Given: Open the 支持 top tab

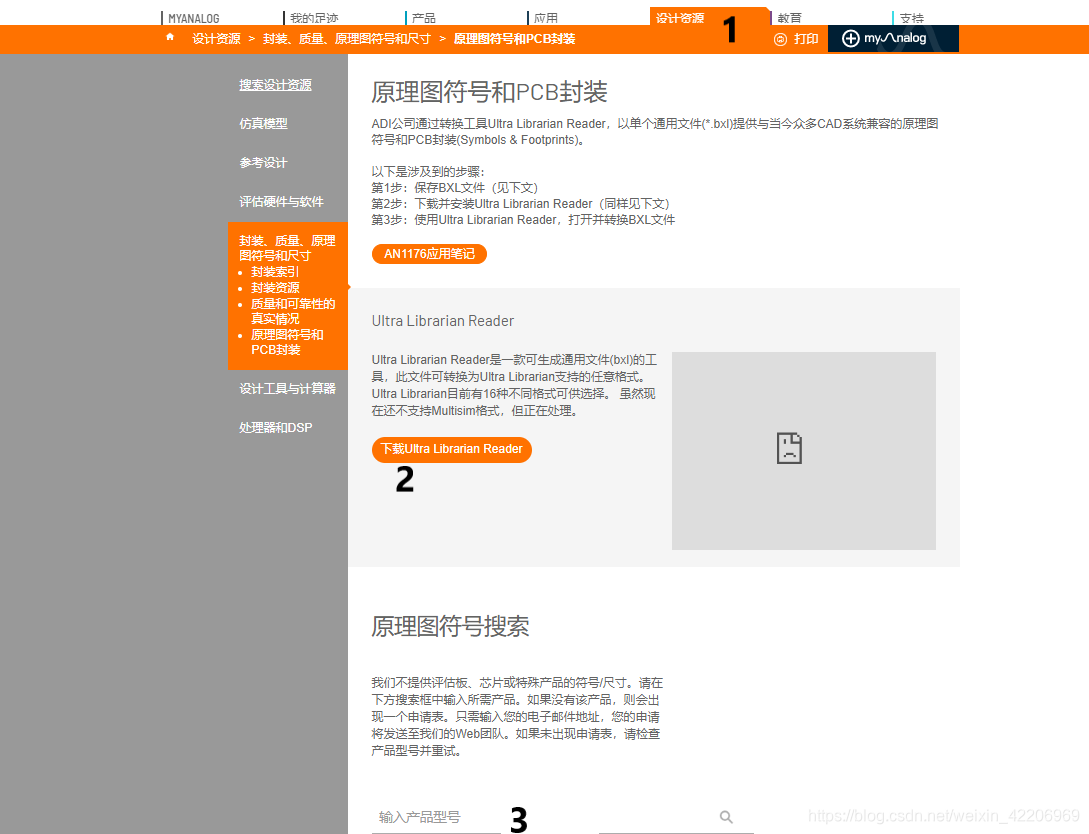Looking at the screenshot, I should point(912,19).
